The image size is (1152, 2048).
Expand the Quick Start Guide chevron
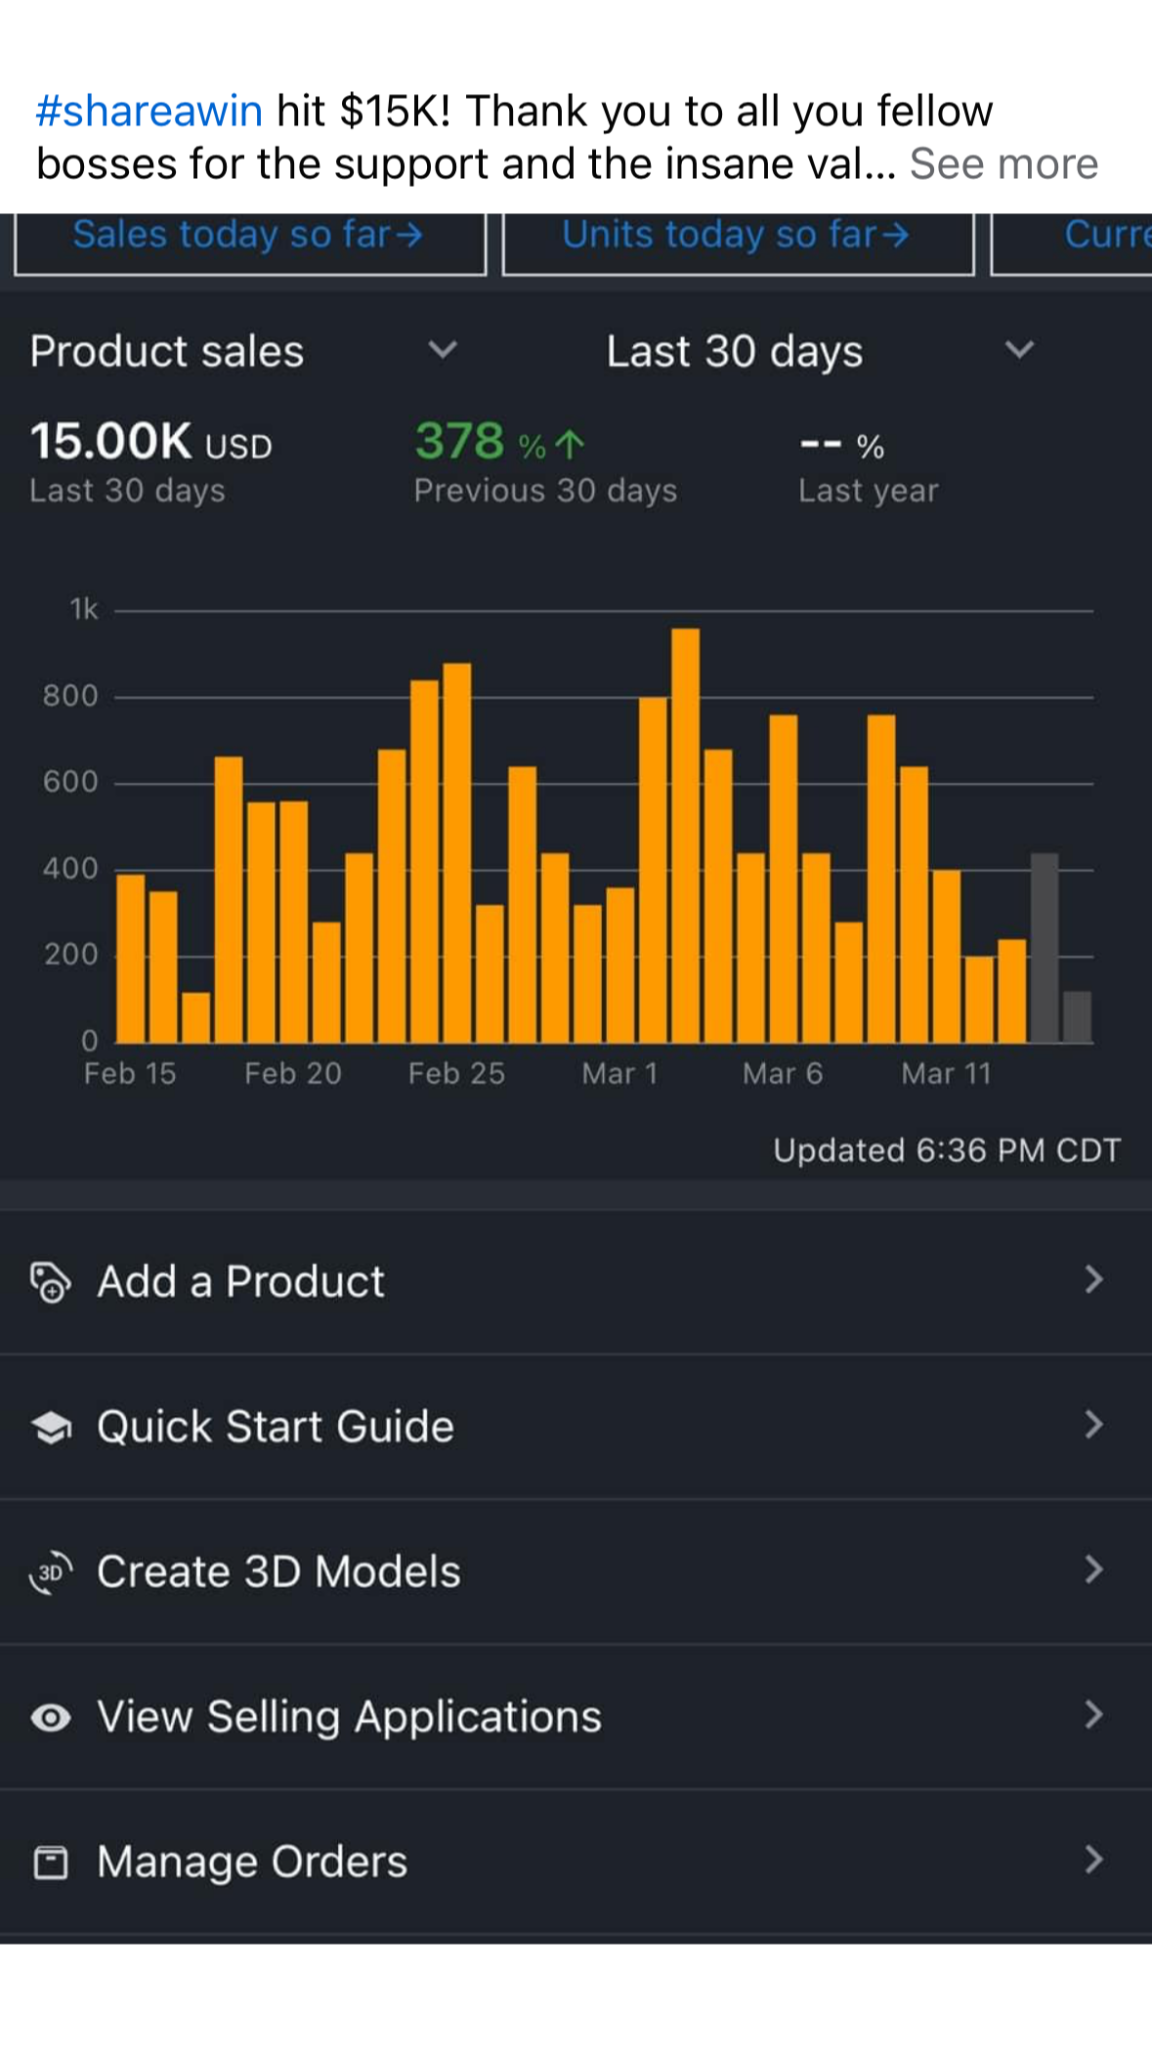[x=1094, y=1425]
